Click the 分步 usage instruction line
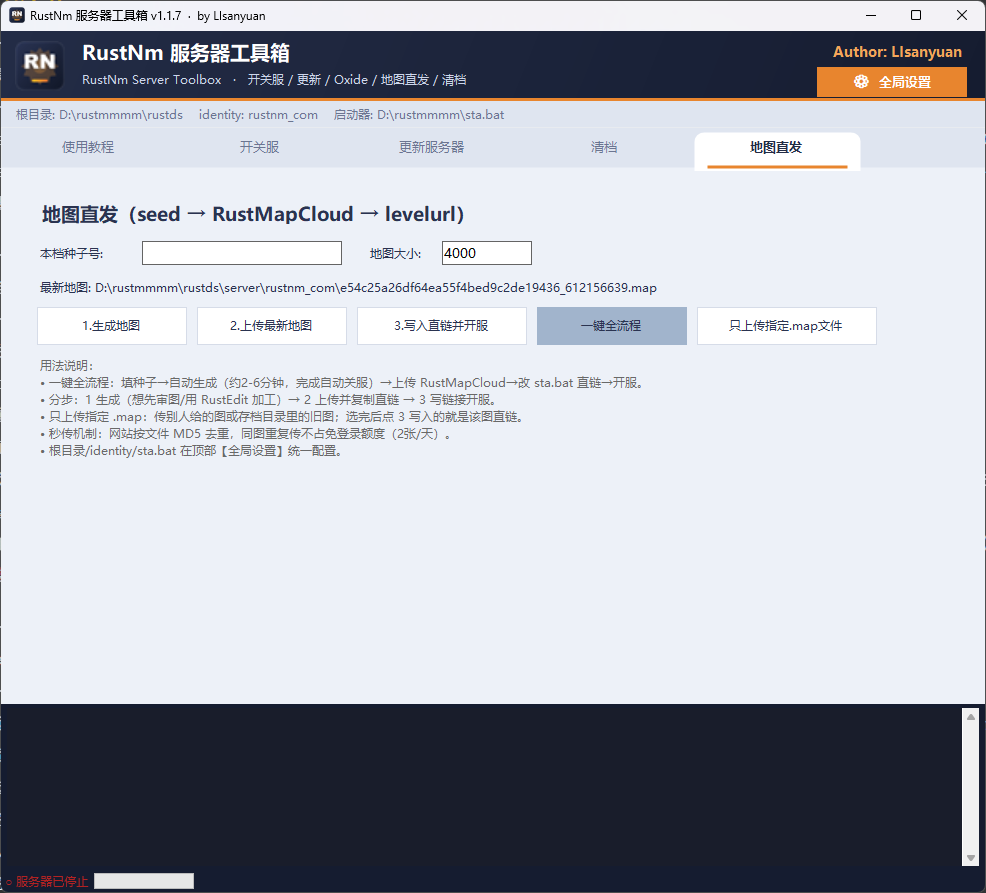This screenshot has height=893, width=986. tap(269, 399)
